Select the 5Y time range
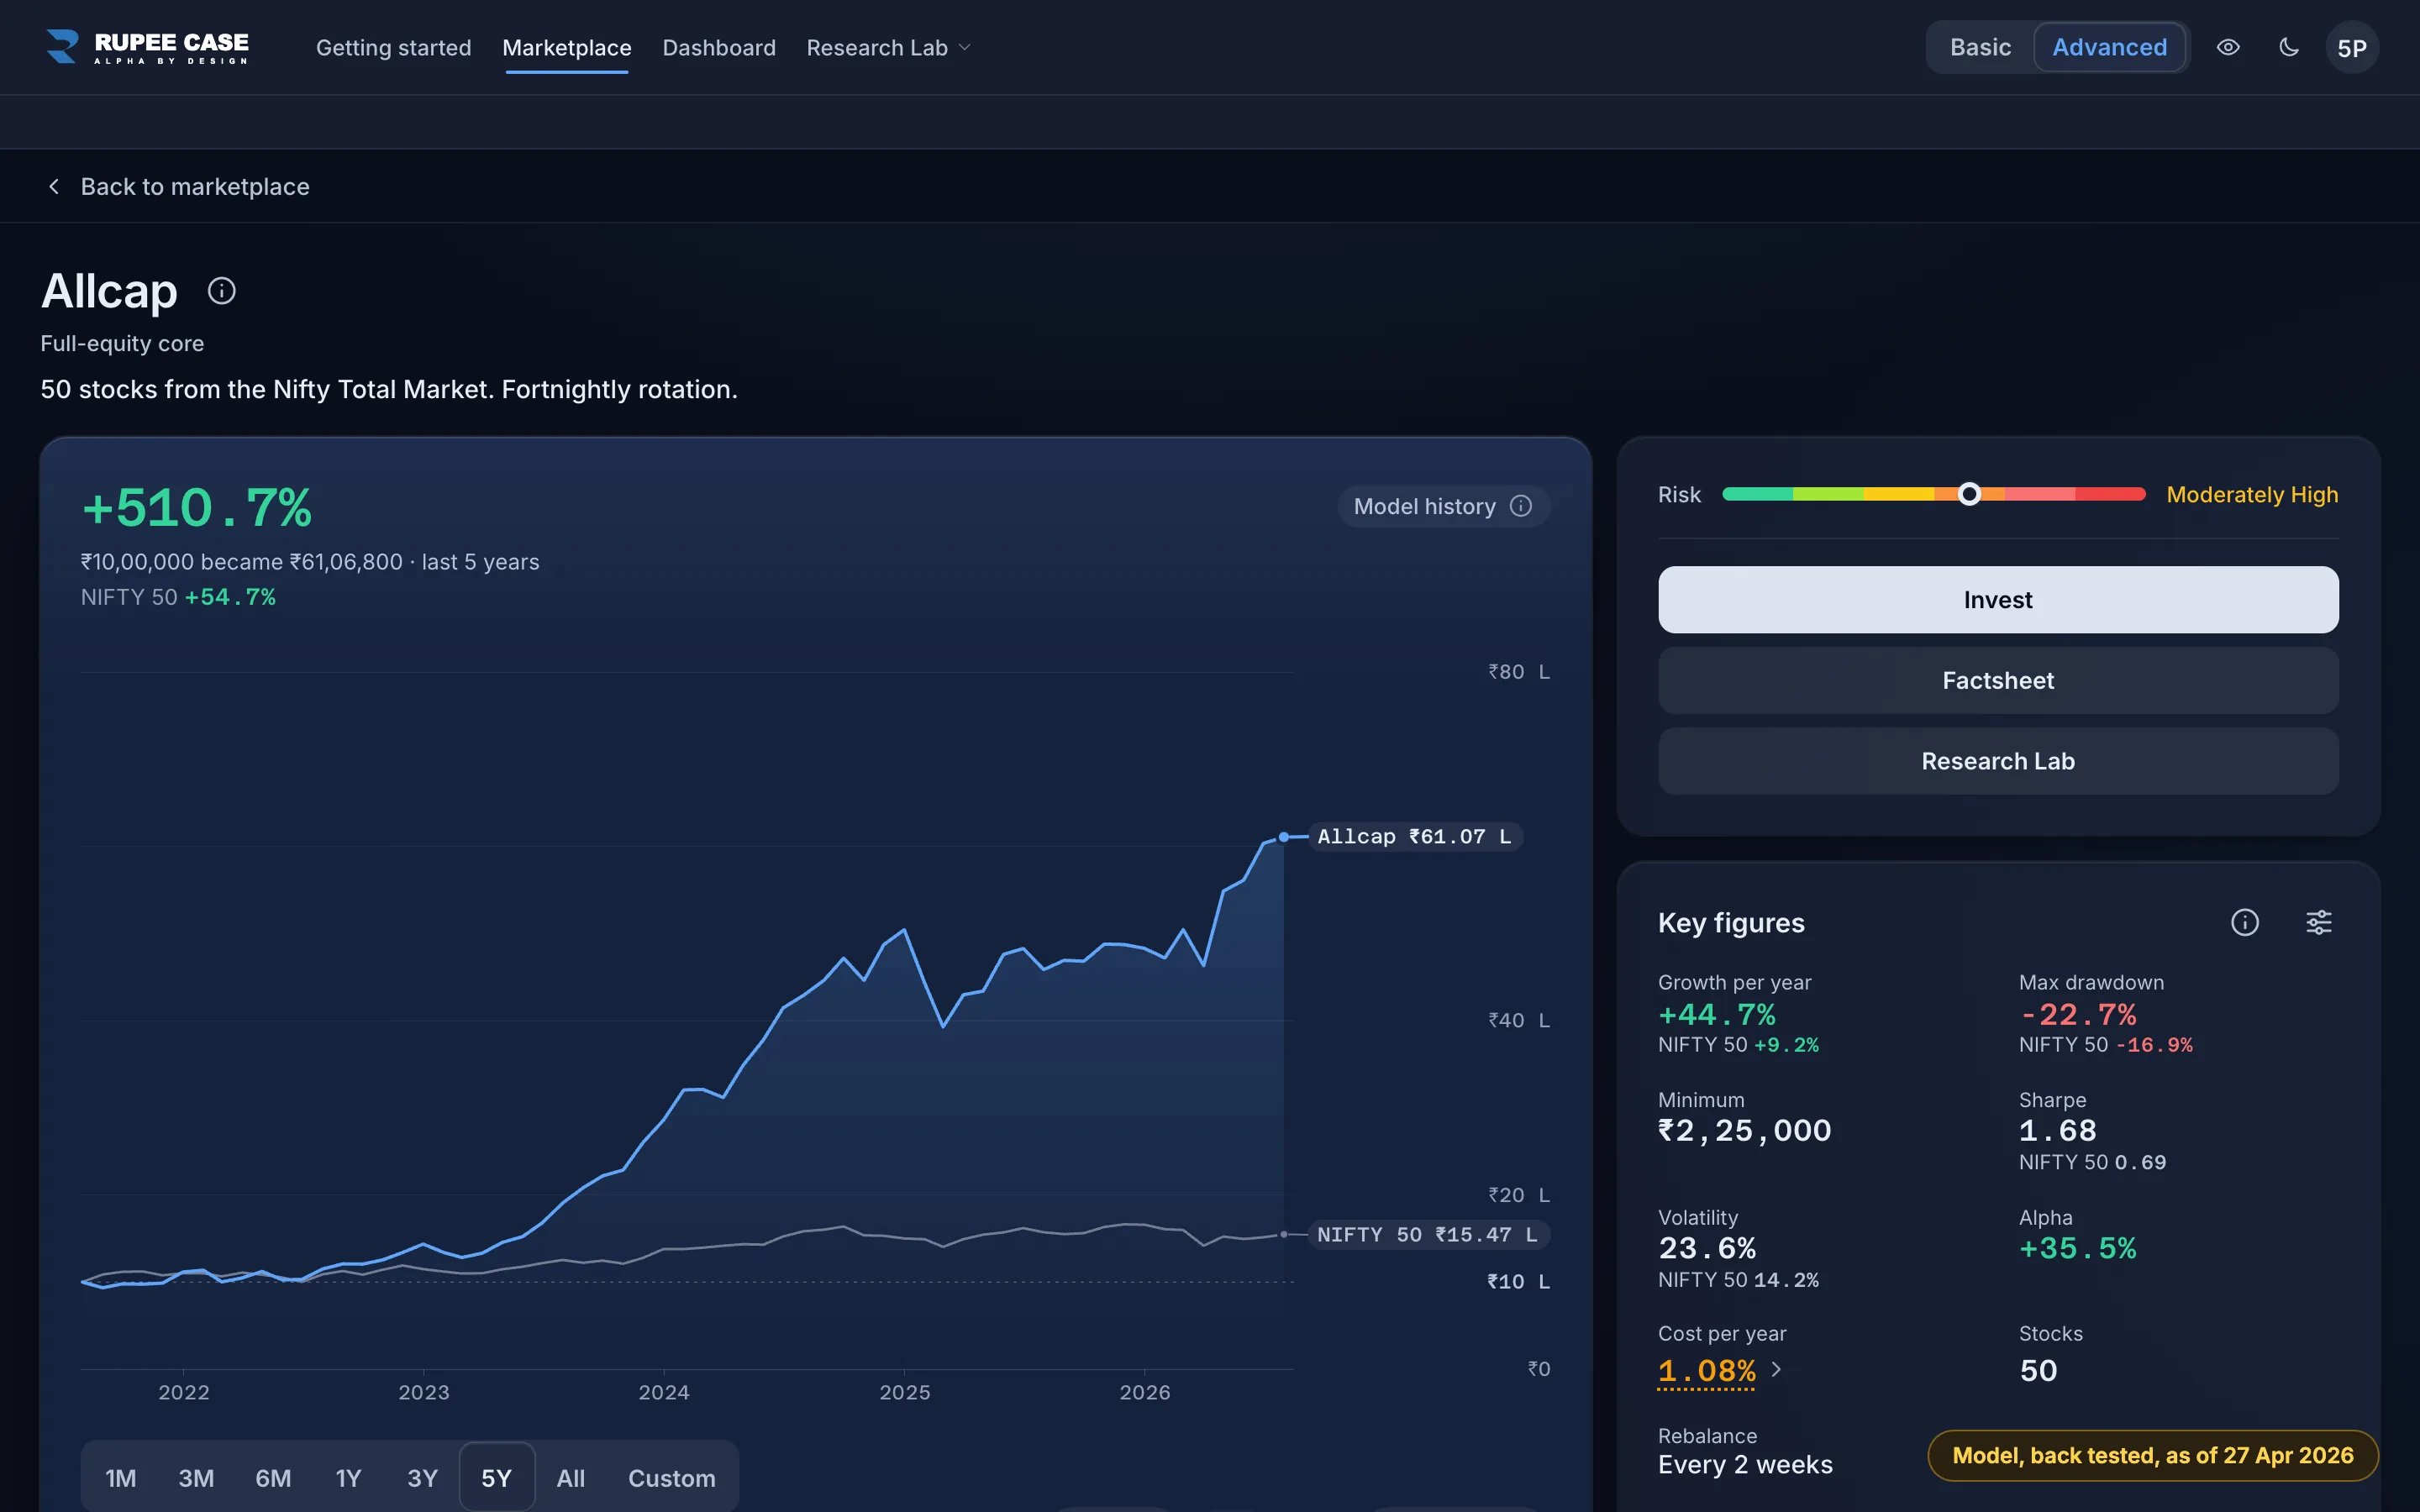 [497, 1477]
